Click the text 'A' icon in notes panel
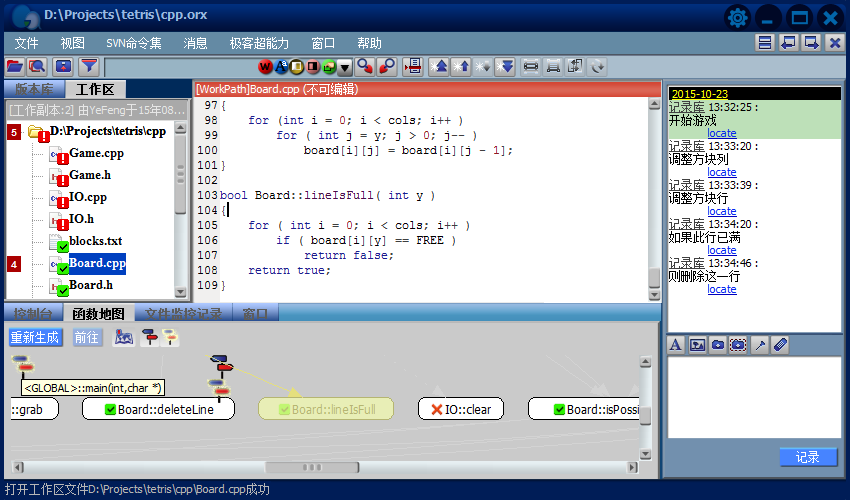The height and width of the screenshot is (500, 850). (x=675, y=345)
